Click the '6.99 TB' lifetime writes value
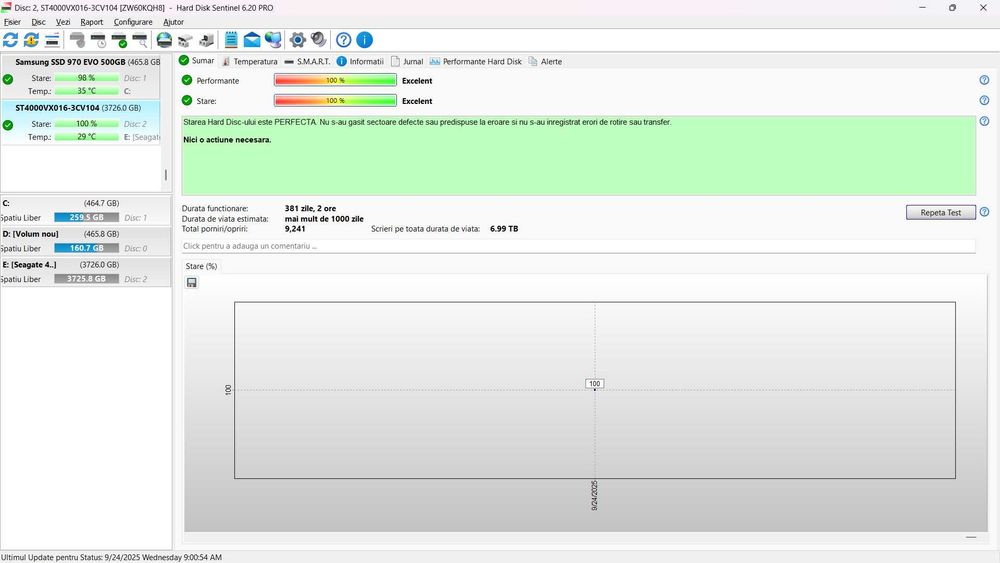The height and width of the screenshot is (563, 1000). click(x=504, y=229)
